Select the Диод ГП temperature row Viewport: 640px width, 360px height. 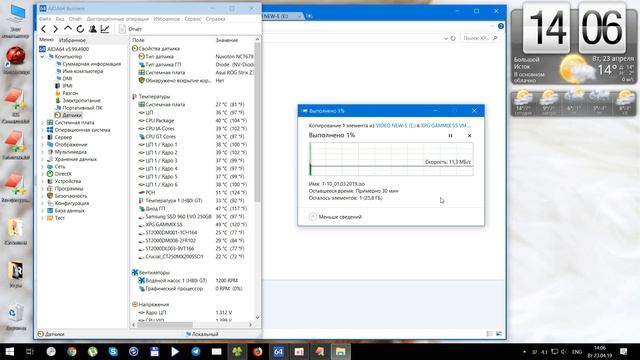[x=192, y=209]
